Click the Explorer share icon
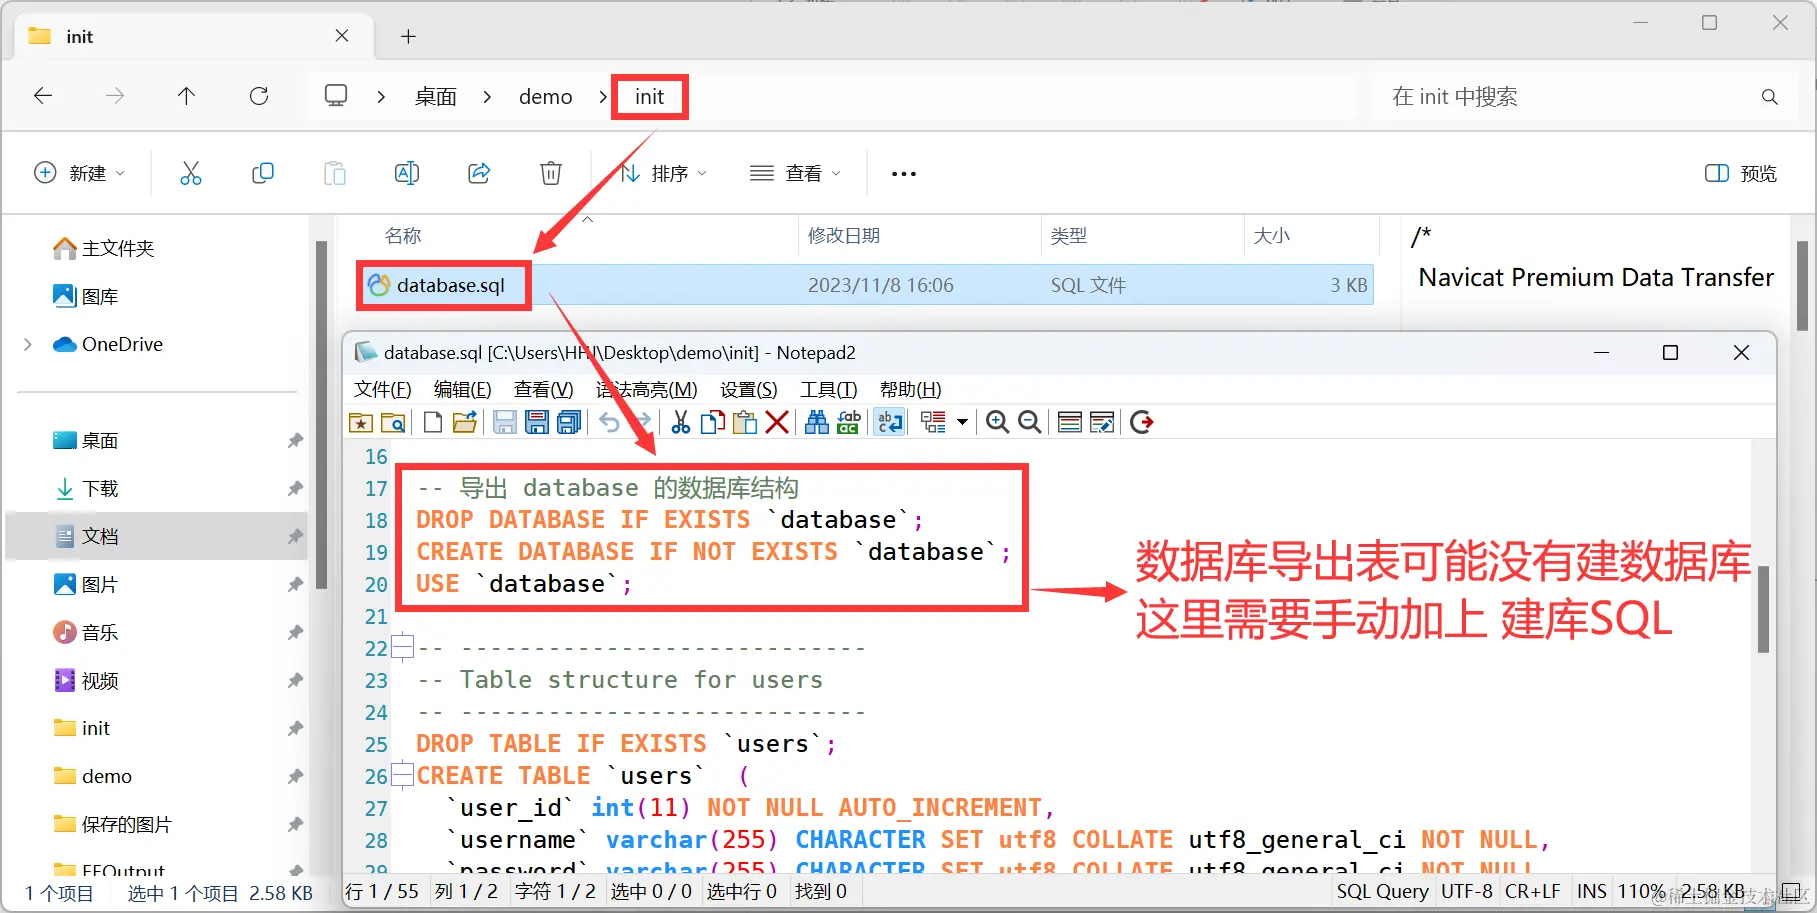The image size is (1817, 913). [x=479, y=173]
